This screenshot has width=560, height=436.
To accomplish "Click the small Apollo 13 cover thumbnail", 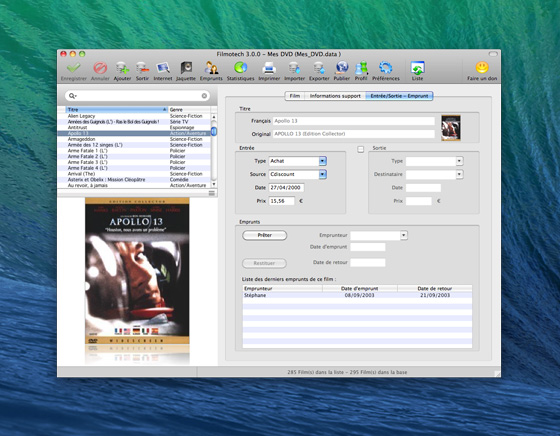I will [451, 127].
